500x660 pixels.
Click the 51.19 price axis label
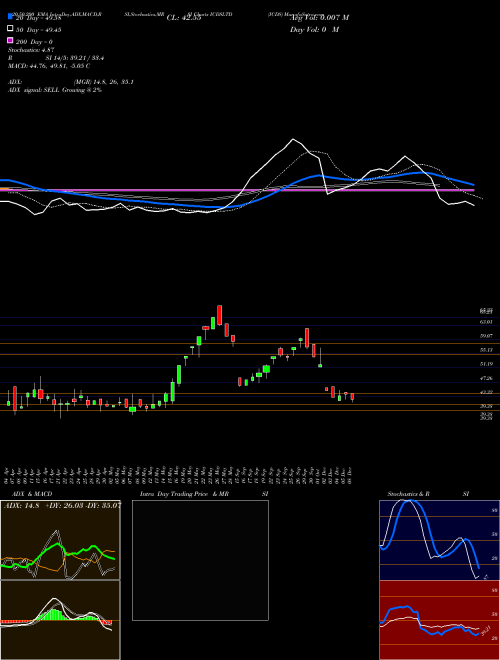coord(486,364)
